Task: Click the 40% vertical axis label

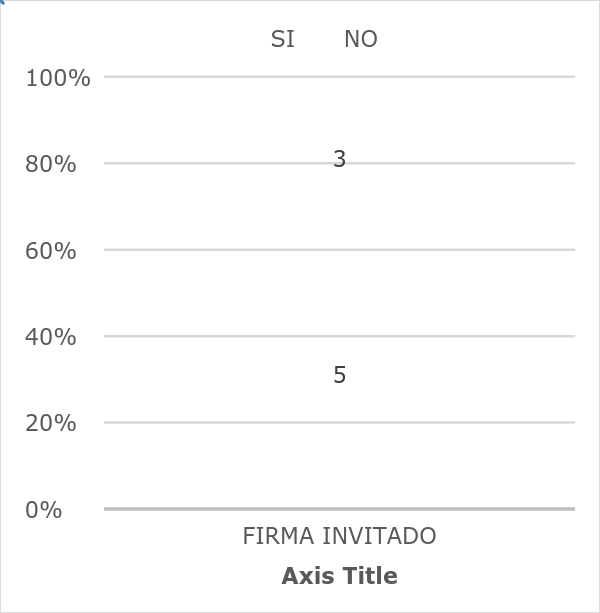Action: pos(50,337)
